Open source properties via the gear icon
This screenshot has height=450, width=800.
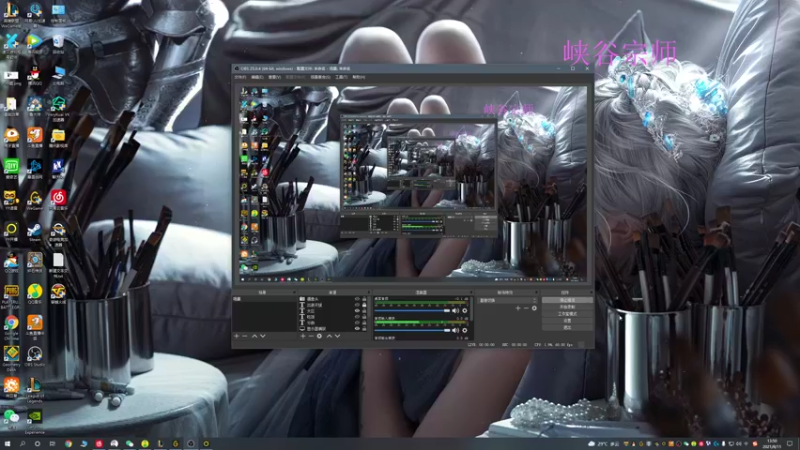click(319, 336)
